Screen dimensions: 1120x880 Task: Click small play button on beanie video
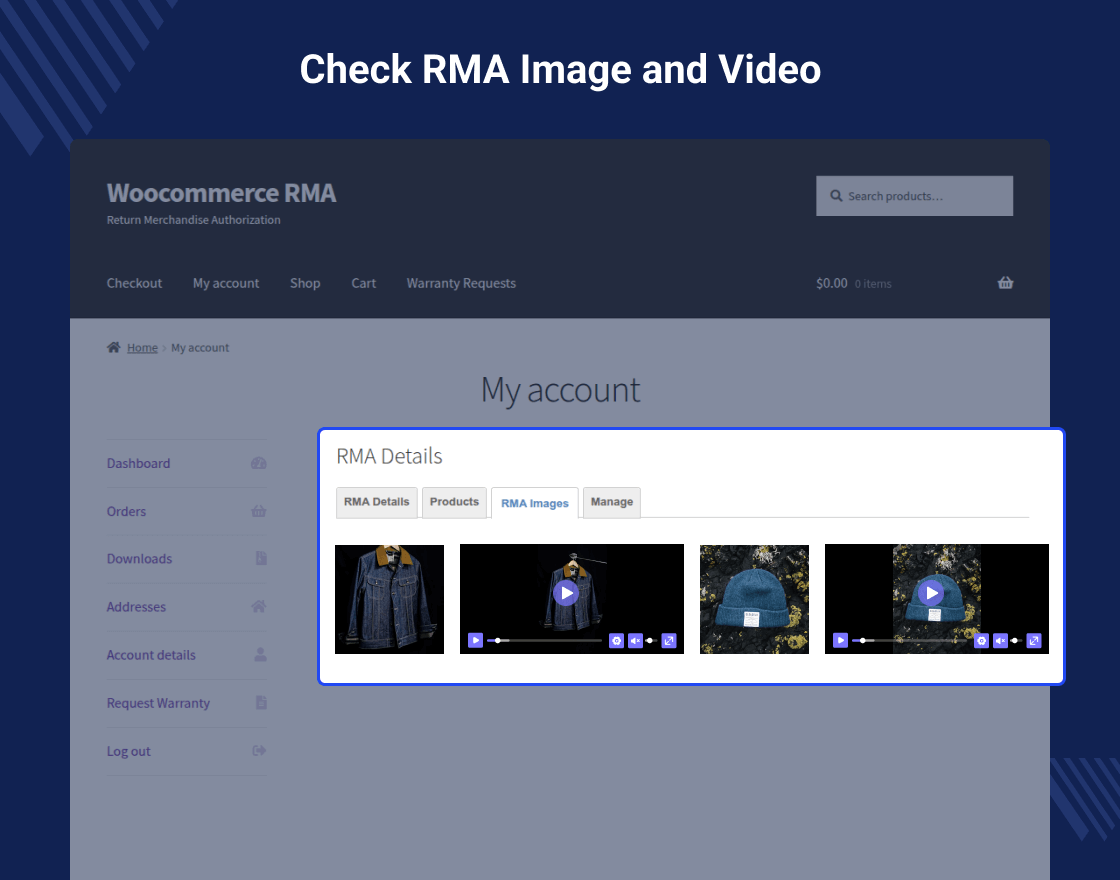tap(840, 641)
